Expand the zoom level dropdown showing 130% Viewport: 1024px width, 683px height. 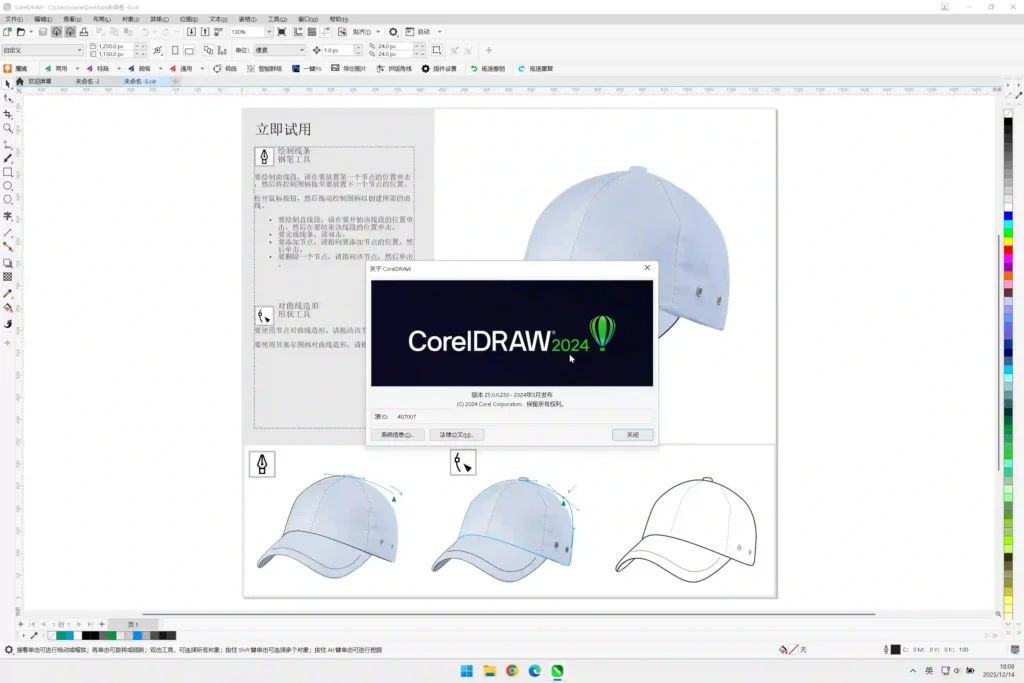coord(268,32)
